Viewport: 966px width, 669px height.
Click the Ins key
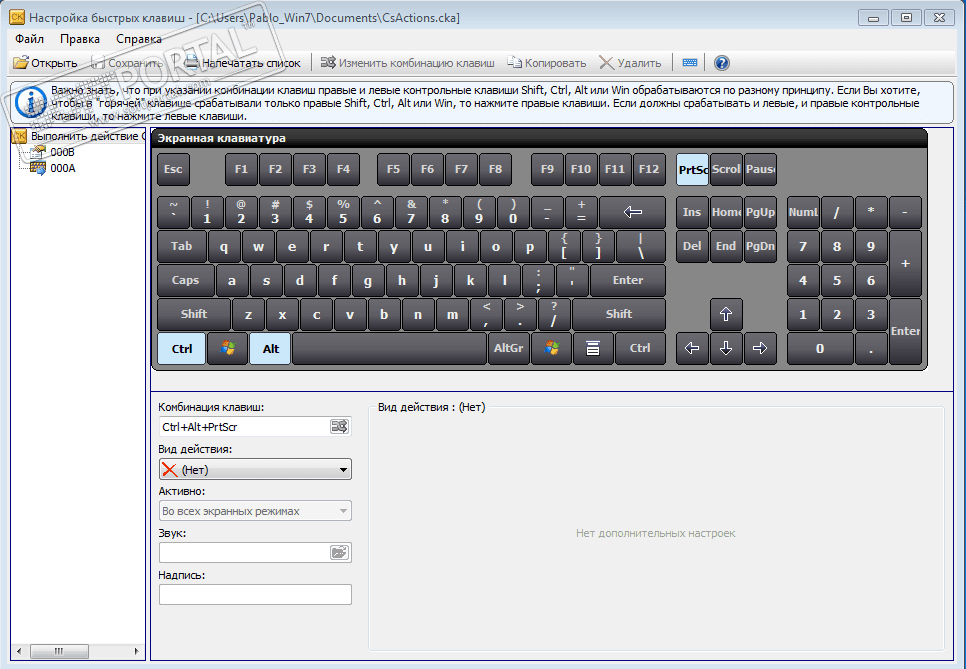coord(692,213)
